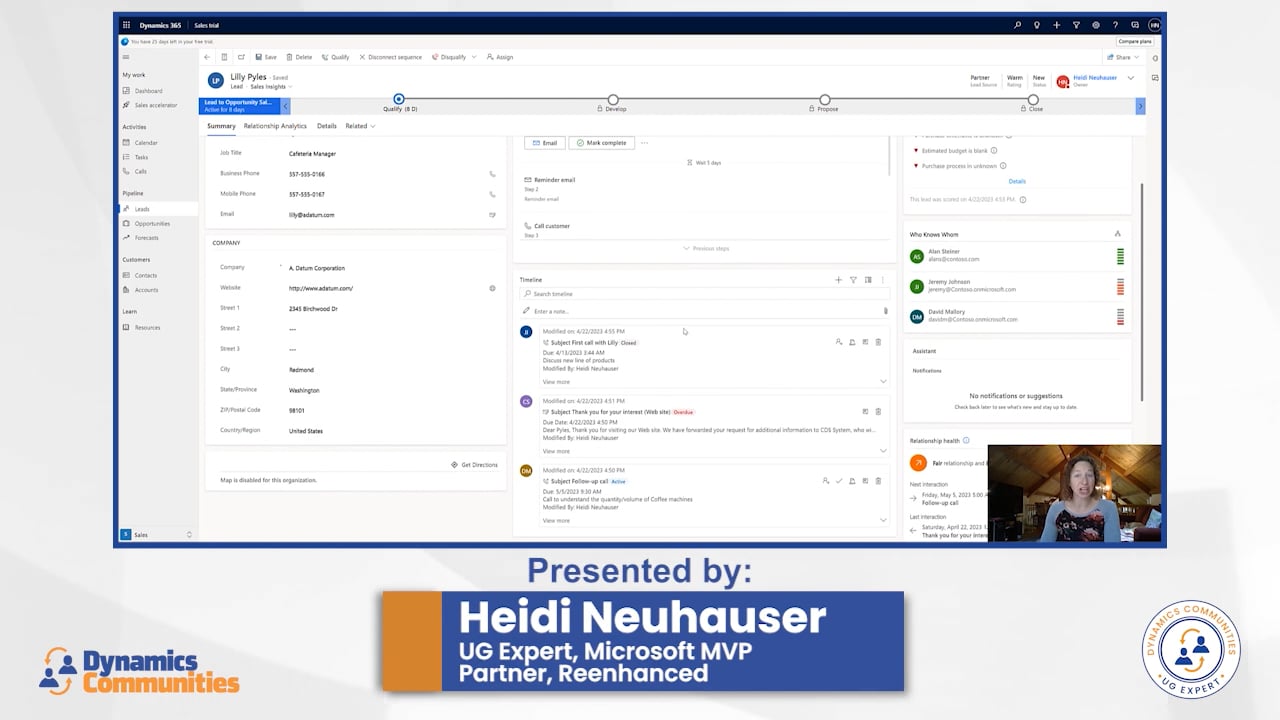Open the Dynamics 365 app launcher waffle

click(126, 25)
